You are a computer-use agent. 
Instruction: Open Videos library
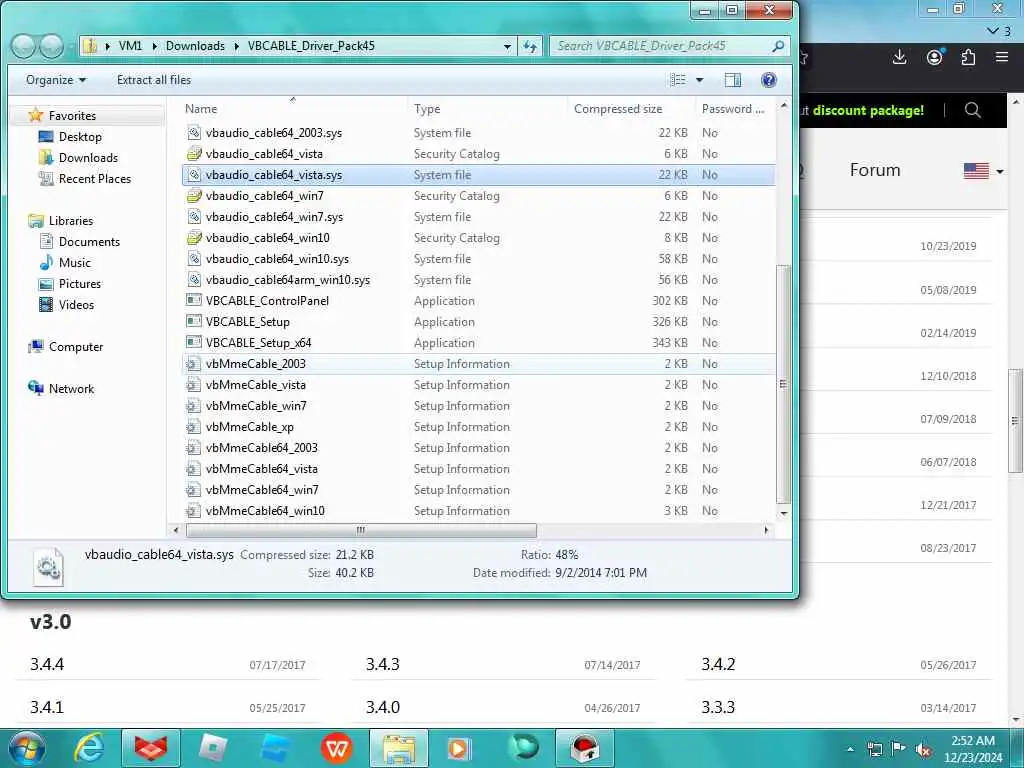[x=76, y=304]
